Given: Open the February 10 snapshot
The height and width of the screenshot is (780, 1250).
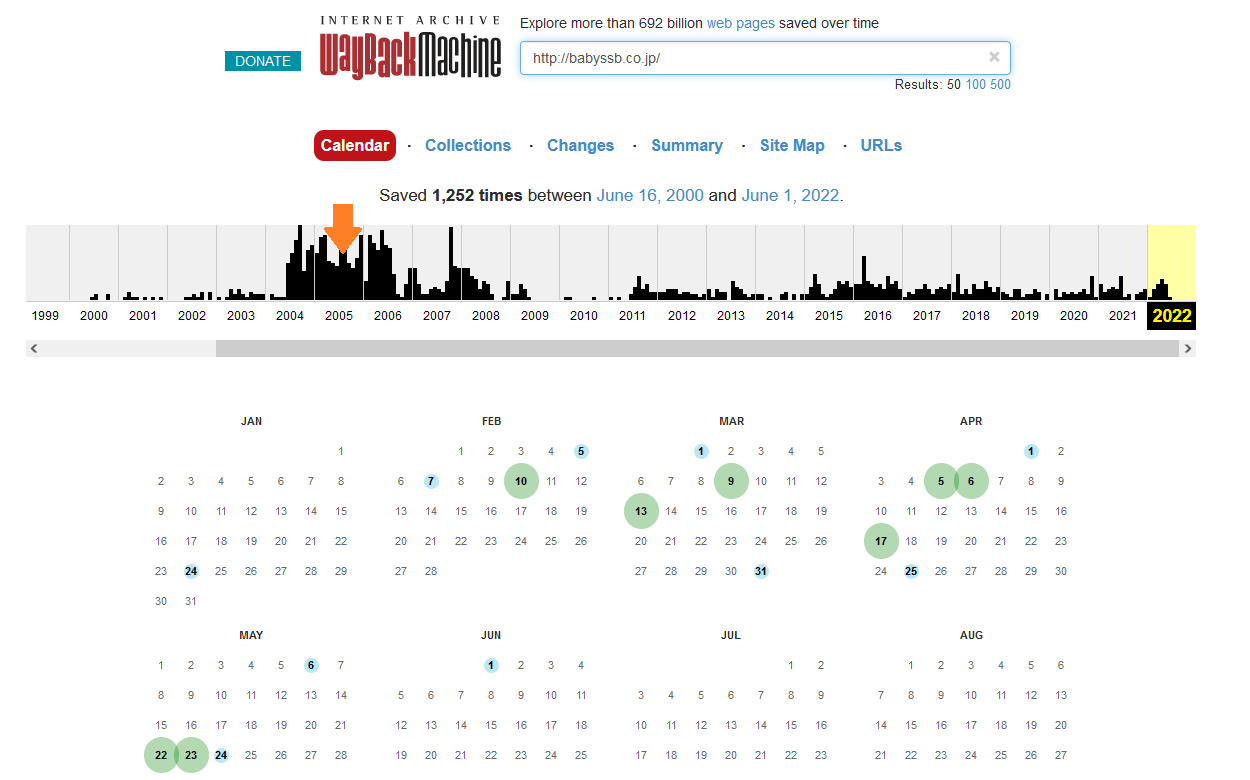Looking at the screenshot, I should pyautogui.click(x=521, y=481).
